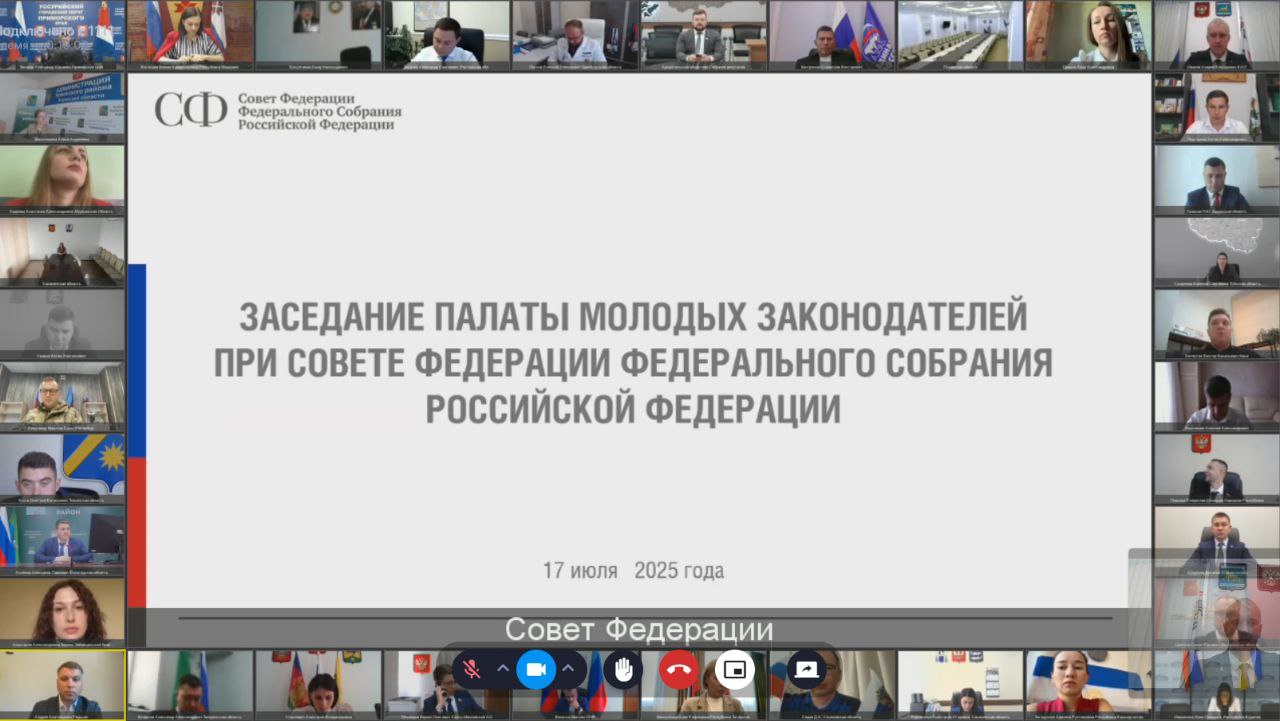1280x721 pixels.
Task: Select the yellow-bordered active speaker thumbnail
Action: (62, 685)
